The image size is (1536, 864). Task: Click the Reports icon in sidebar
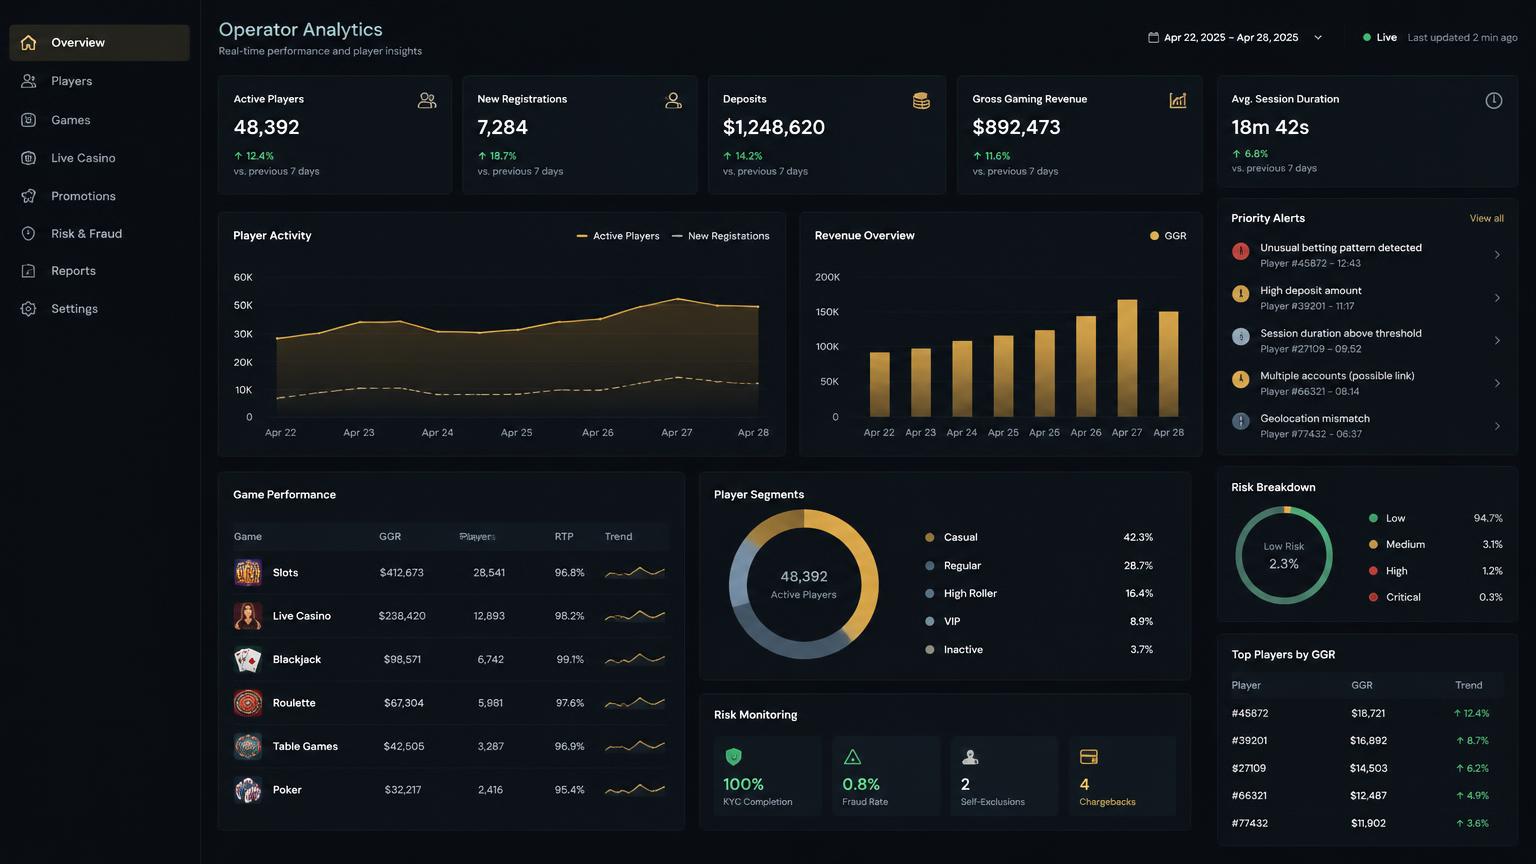coord(28,271)
